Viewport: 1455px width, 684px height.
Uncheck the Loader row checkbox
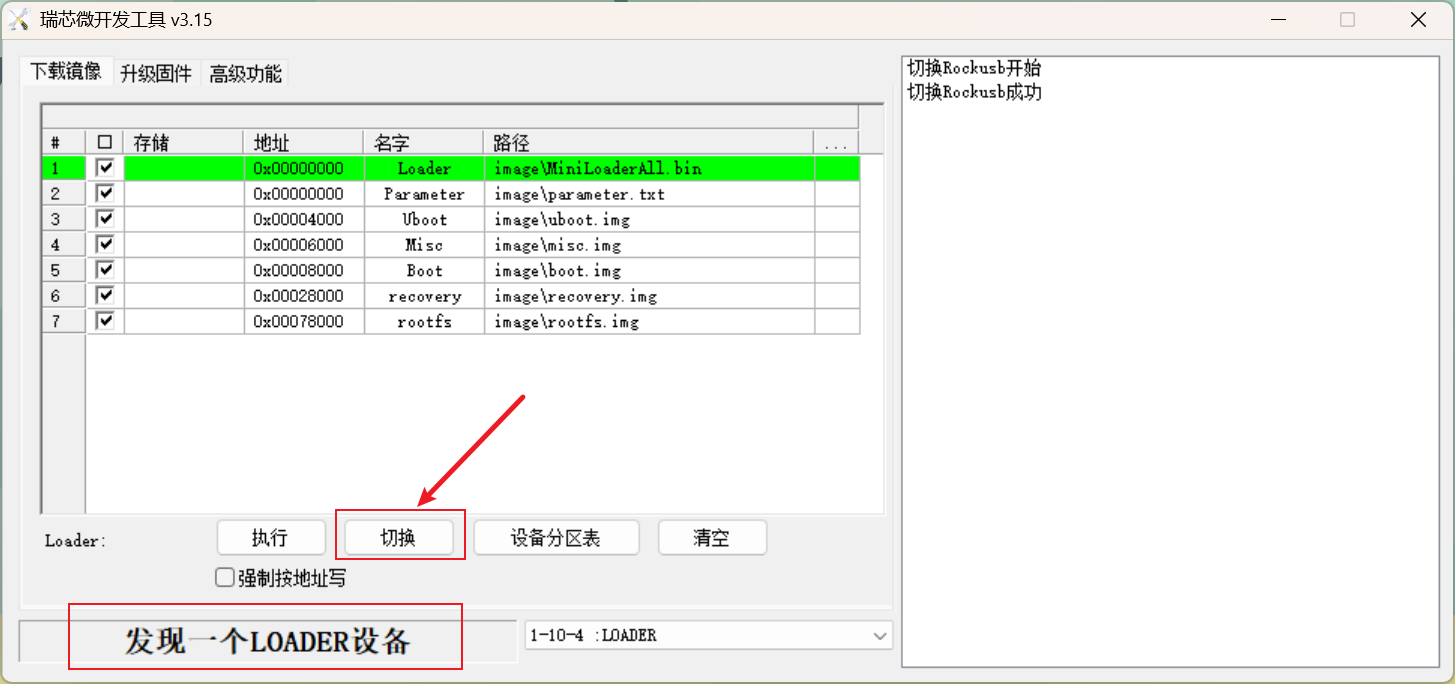(105, 168)
